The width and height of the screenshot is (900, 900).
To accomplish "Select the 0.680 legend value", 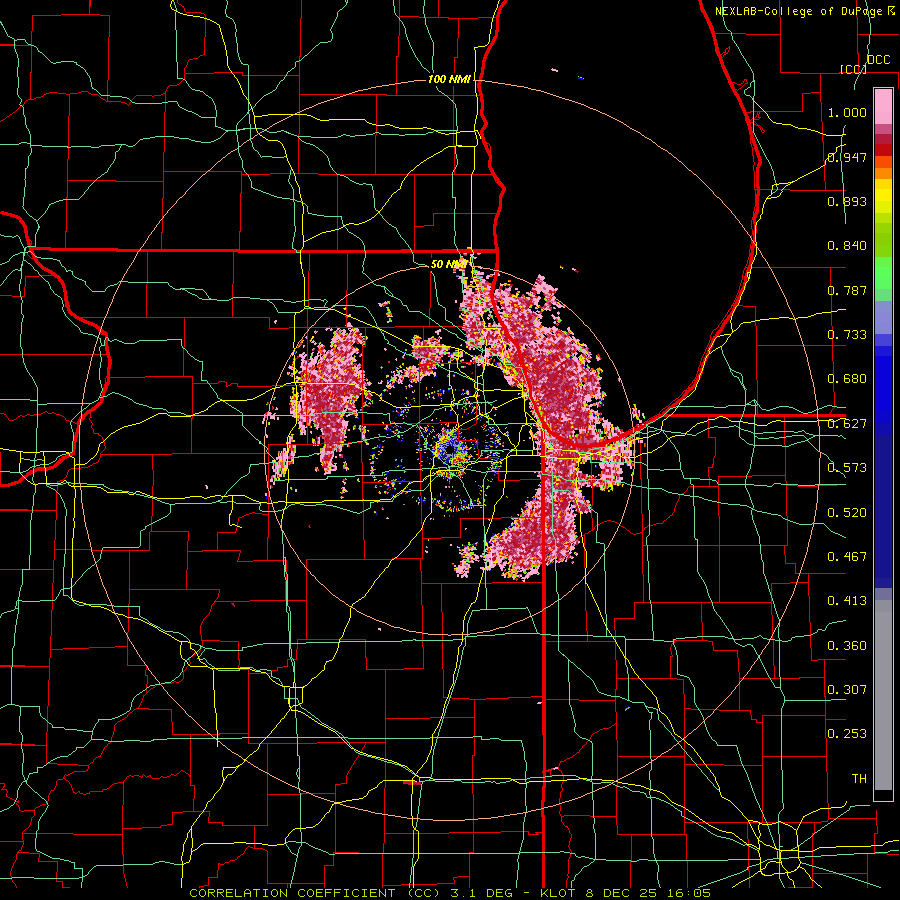I will pyautogui.click(x=847, y=379).
